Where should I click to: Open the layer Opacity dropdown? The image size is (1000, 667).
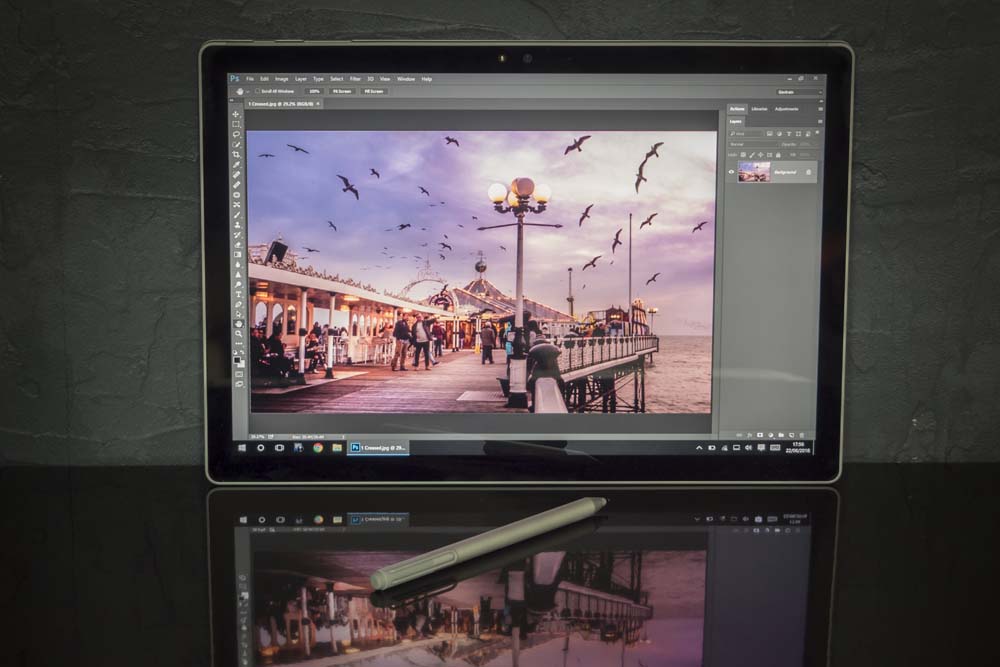click(x=808, y=144)
